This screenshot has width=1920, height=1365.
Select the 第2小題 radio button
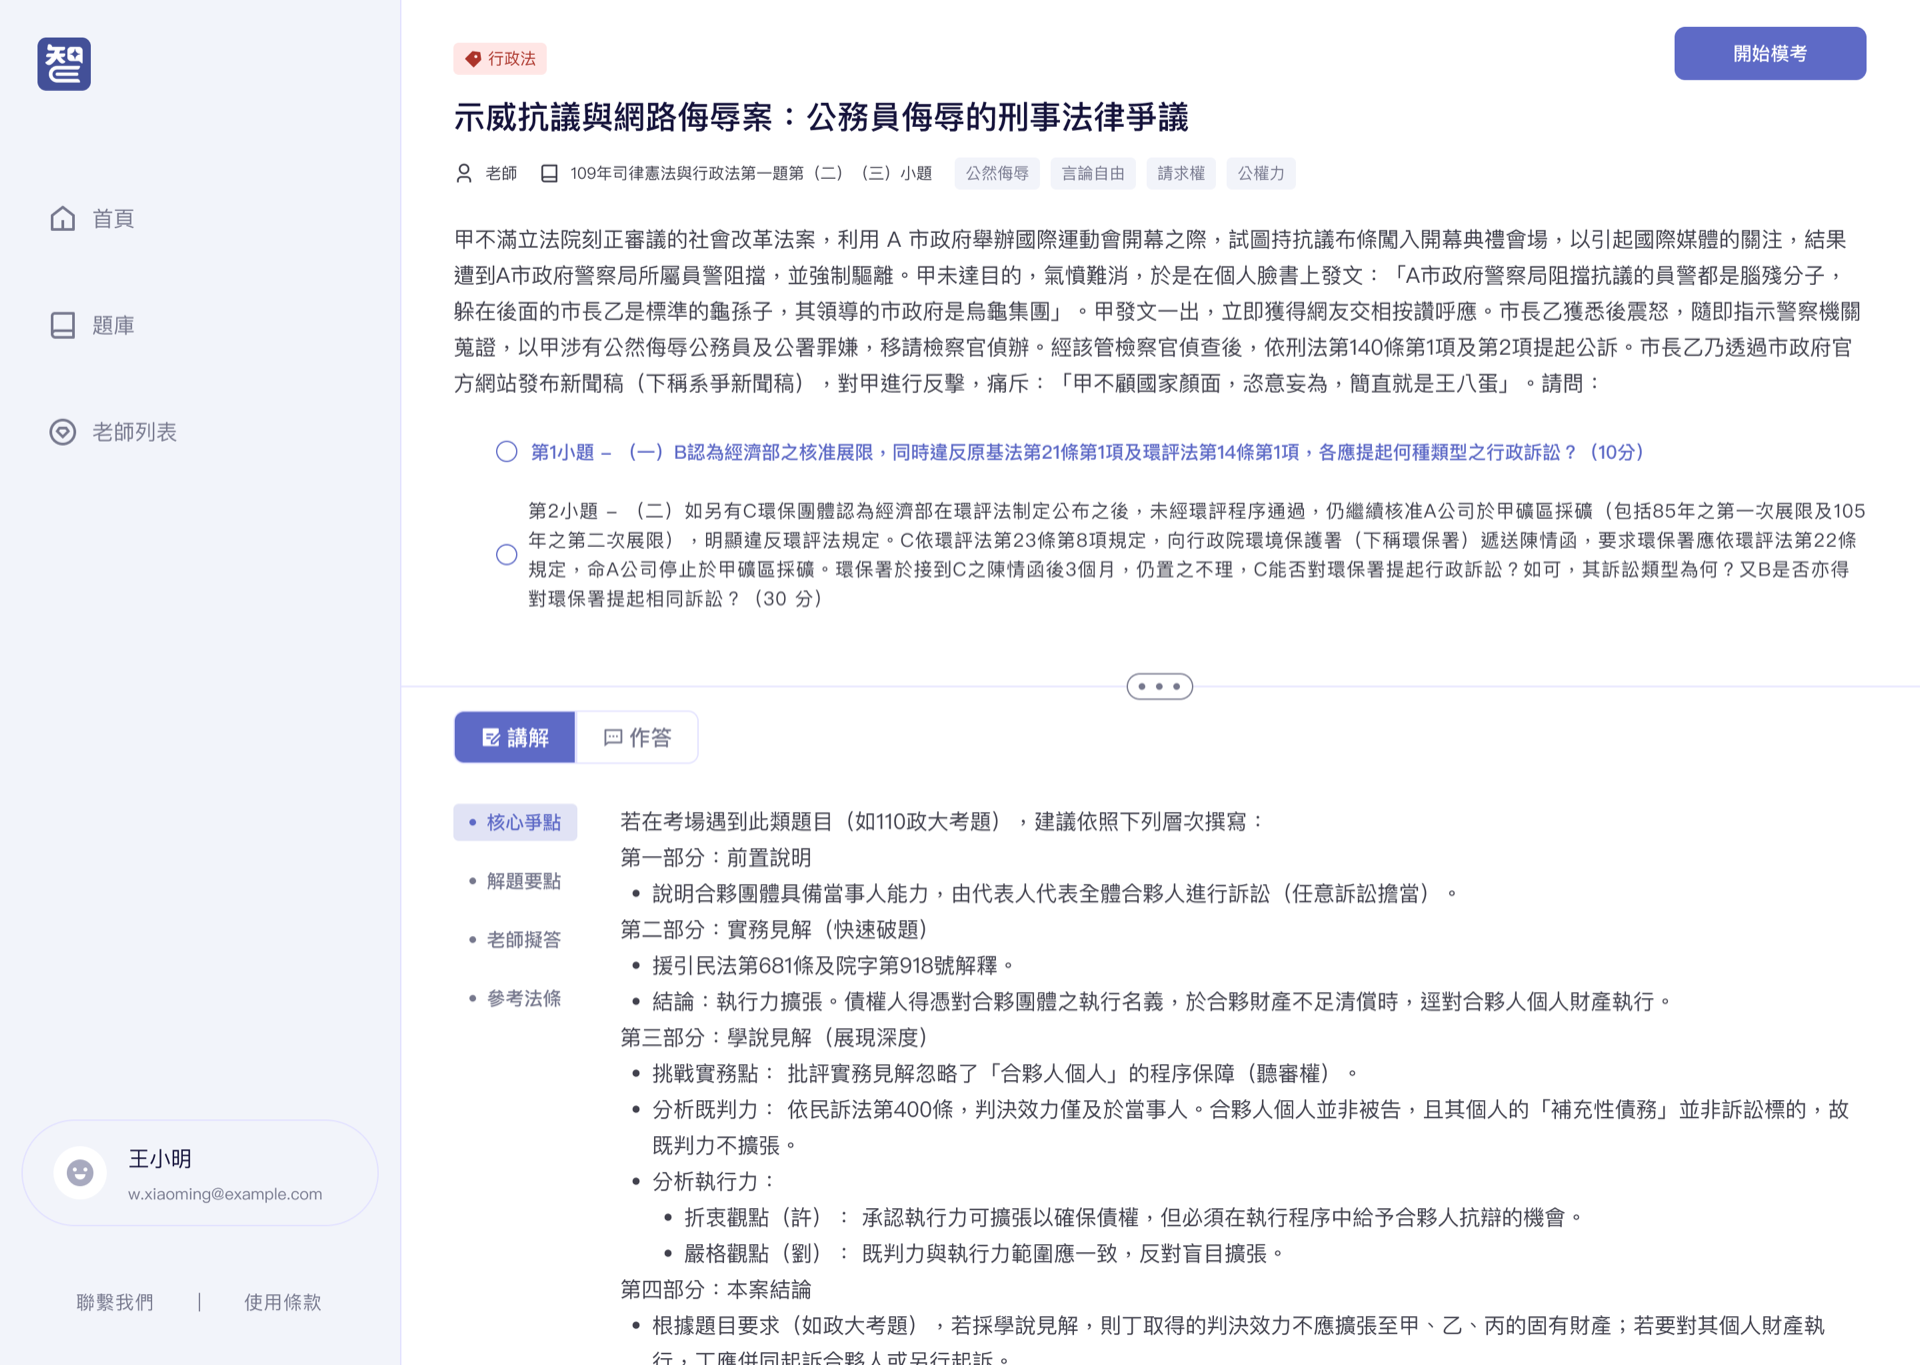(x=506, y=553)
